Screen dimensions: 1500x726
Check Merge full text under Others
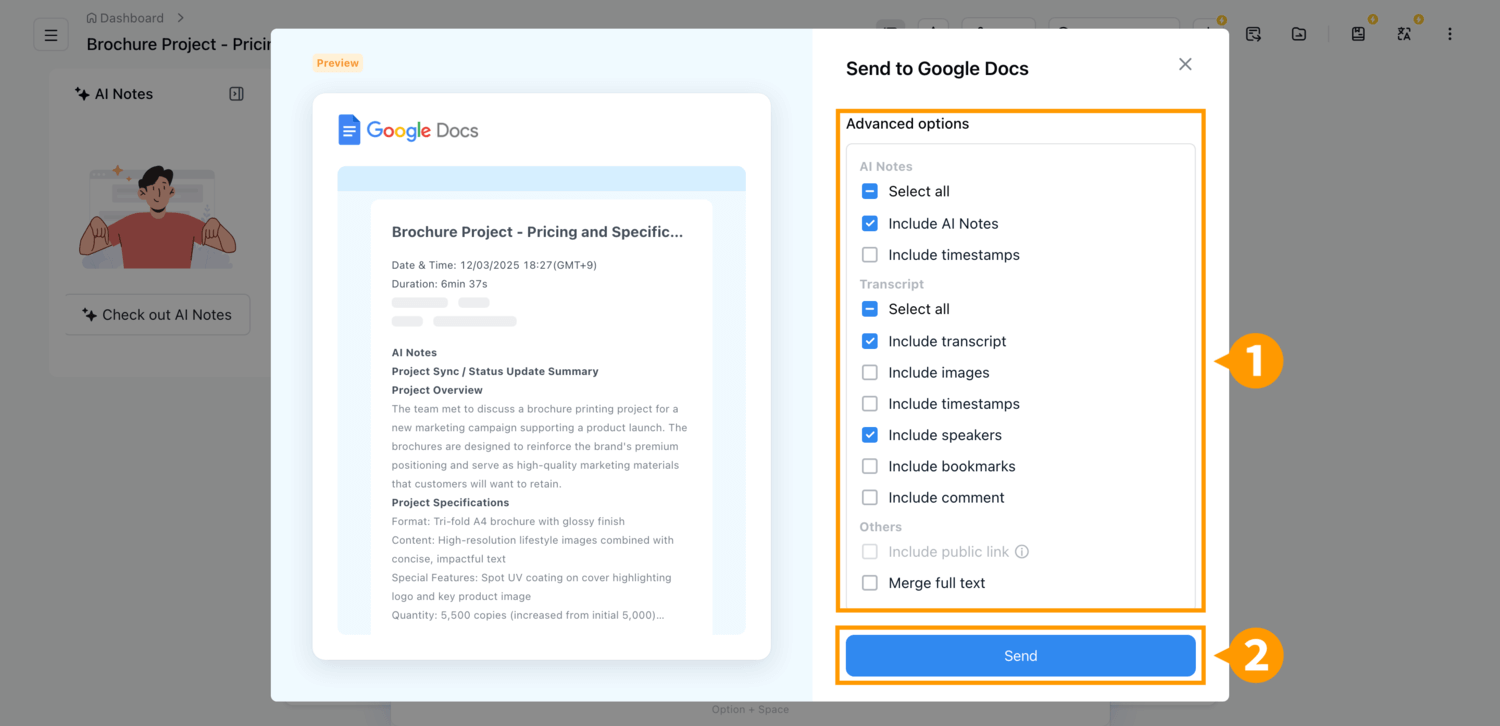coord(869,582)
